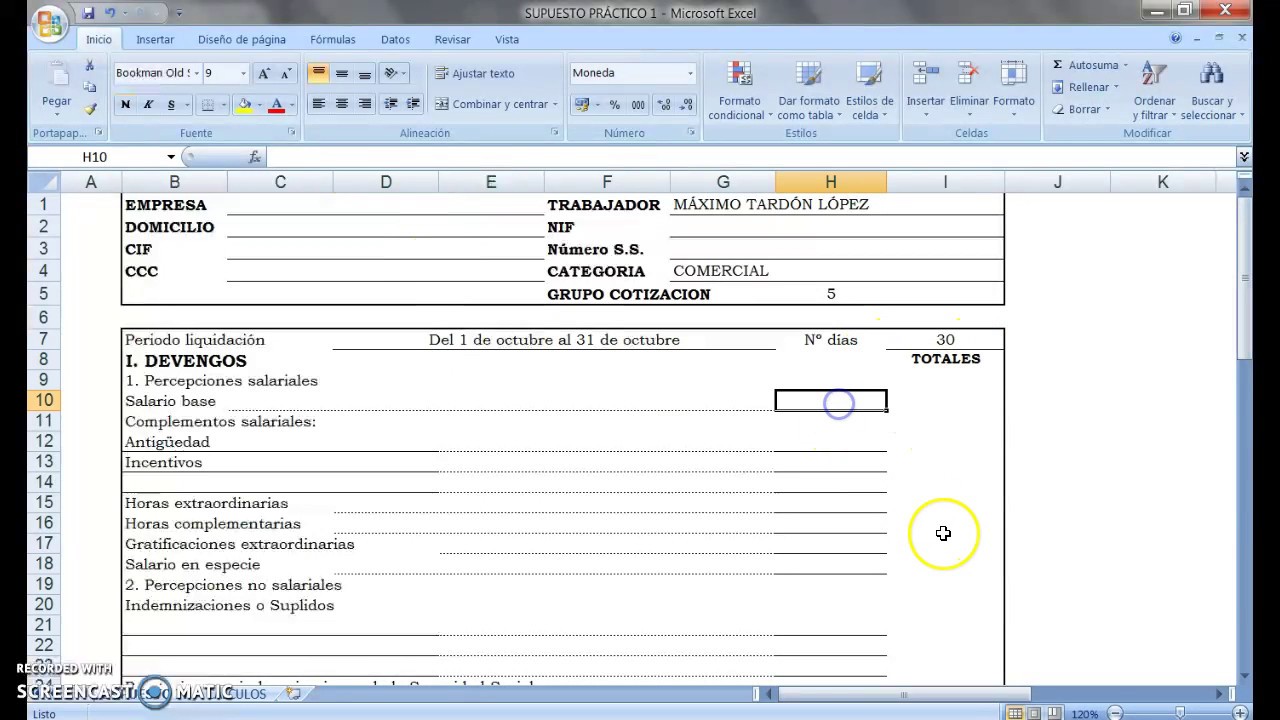Click the Eliminar cells icon
1280x720 pixels.
click(x=968, y=74)
